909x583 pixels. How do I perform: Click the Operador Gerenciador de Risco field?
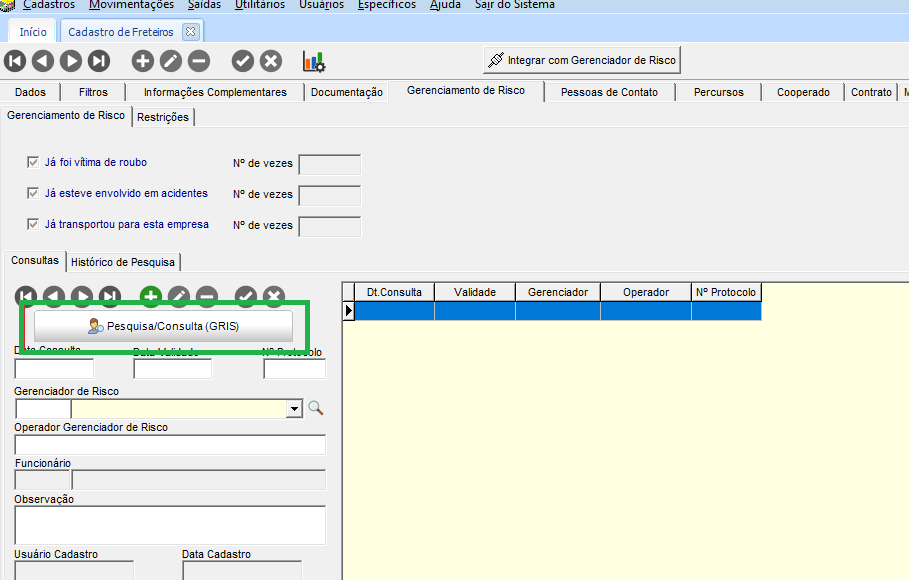click(x=170, y=445)
